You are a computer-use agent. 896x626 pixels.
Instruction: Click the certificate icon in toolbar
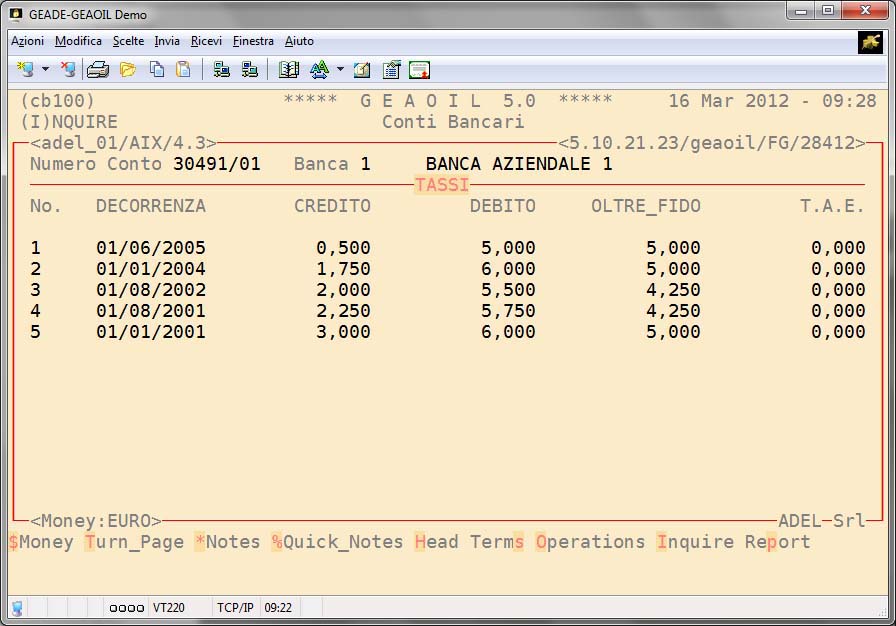coord(419,69)
